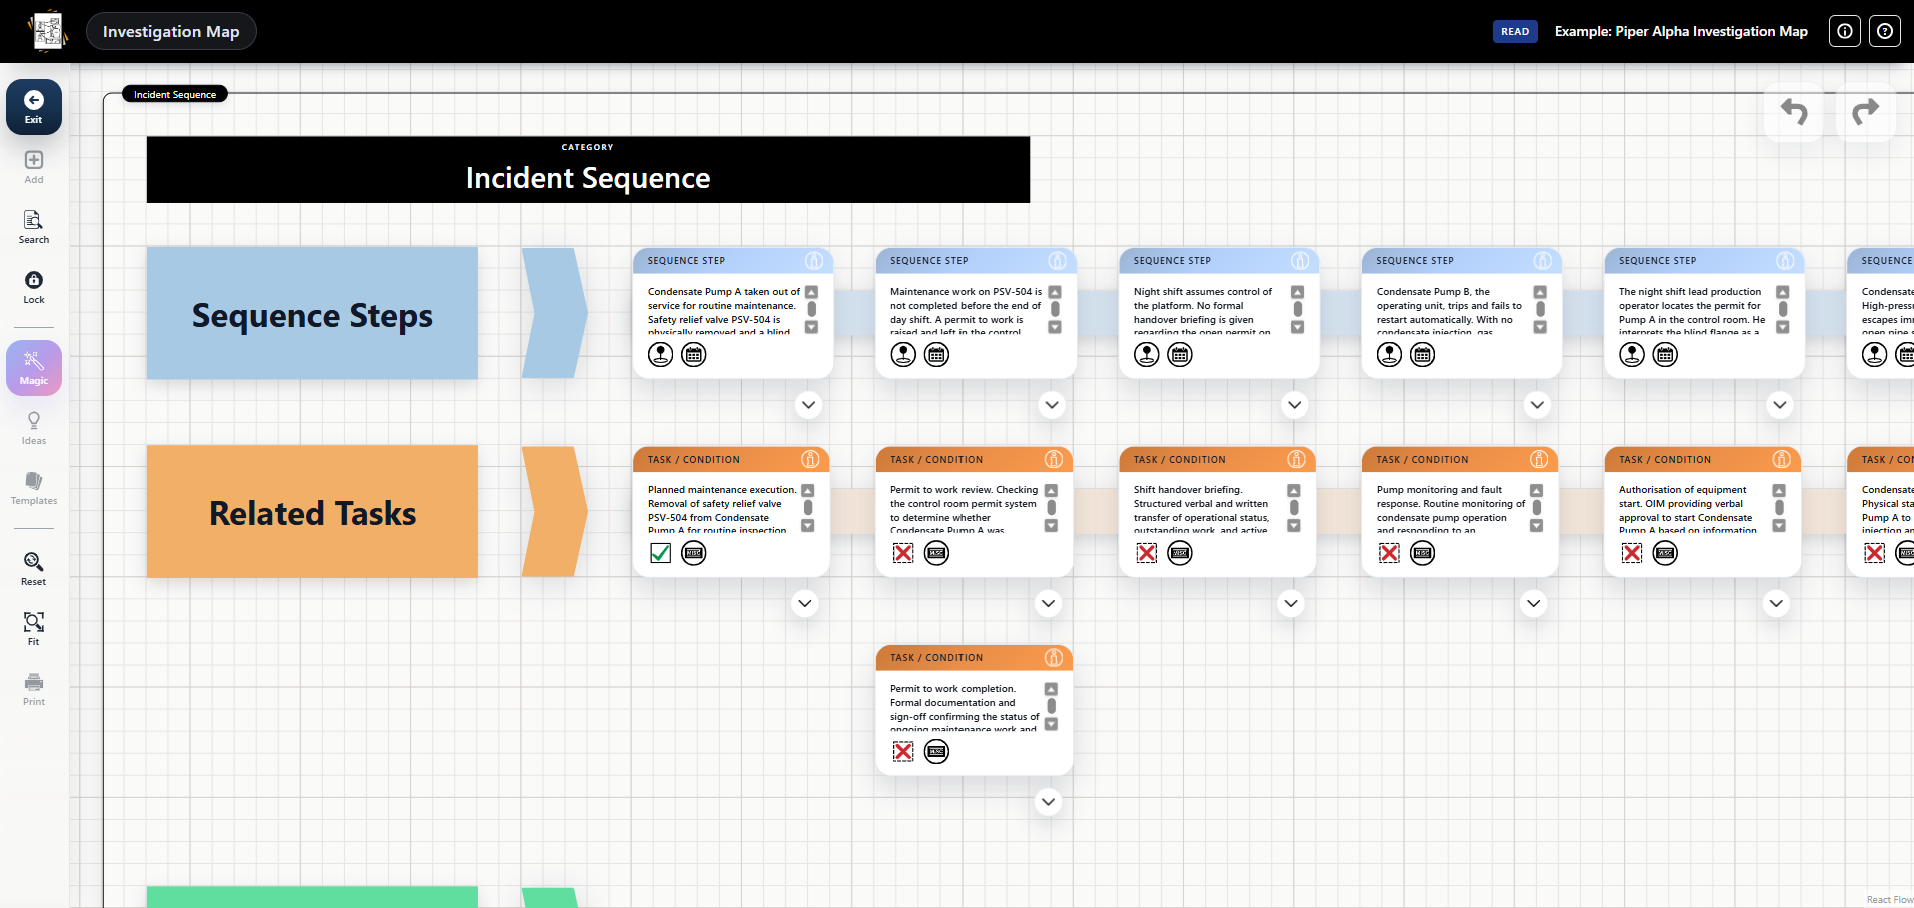The width and height of the screenshot is (1914, 908).
Task: Click the person icon on night shift lead operator step
Action: [1632, 354]
